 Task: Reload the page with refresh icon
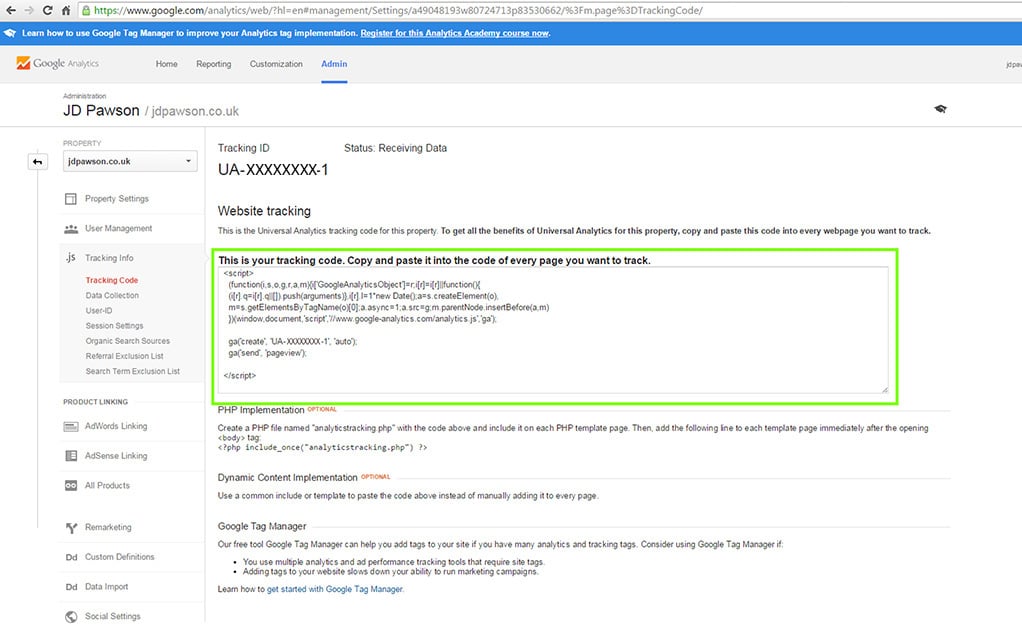48,10
